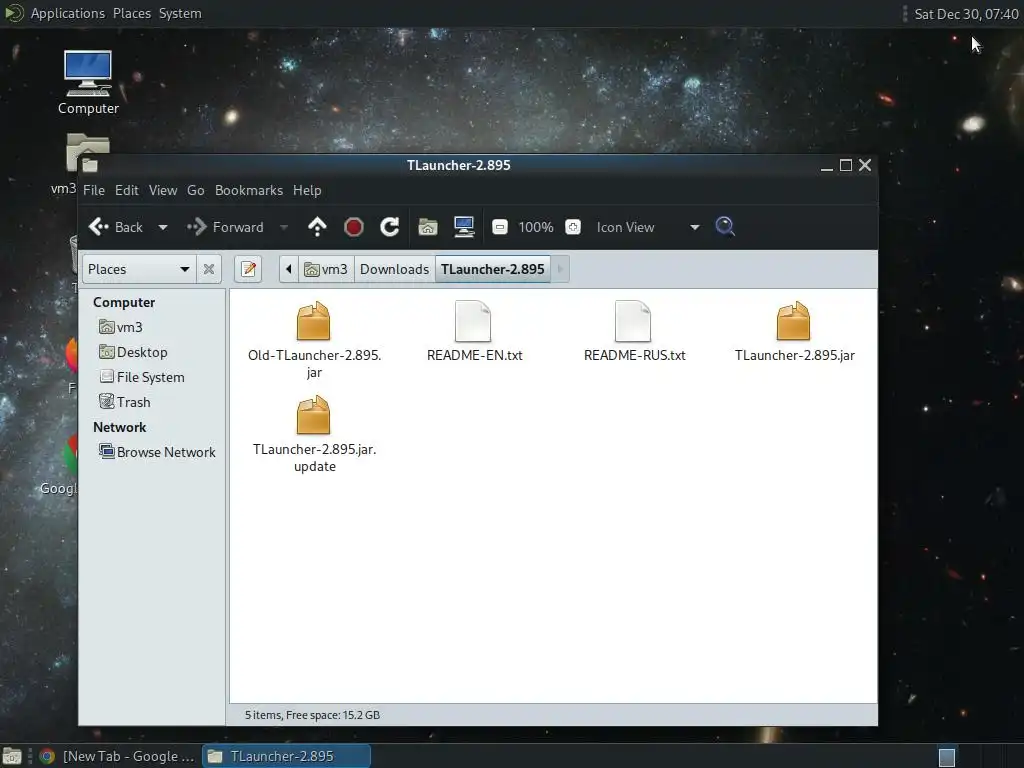Open the Applications panel menu

(68, 13)
